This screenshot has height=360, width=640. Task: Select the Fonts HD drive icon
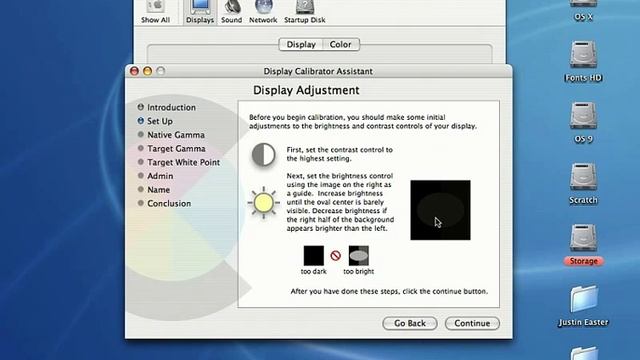(x=583, y=54)
